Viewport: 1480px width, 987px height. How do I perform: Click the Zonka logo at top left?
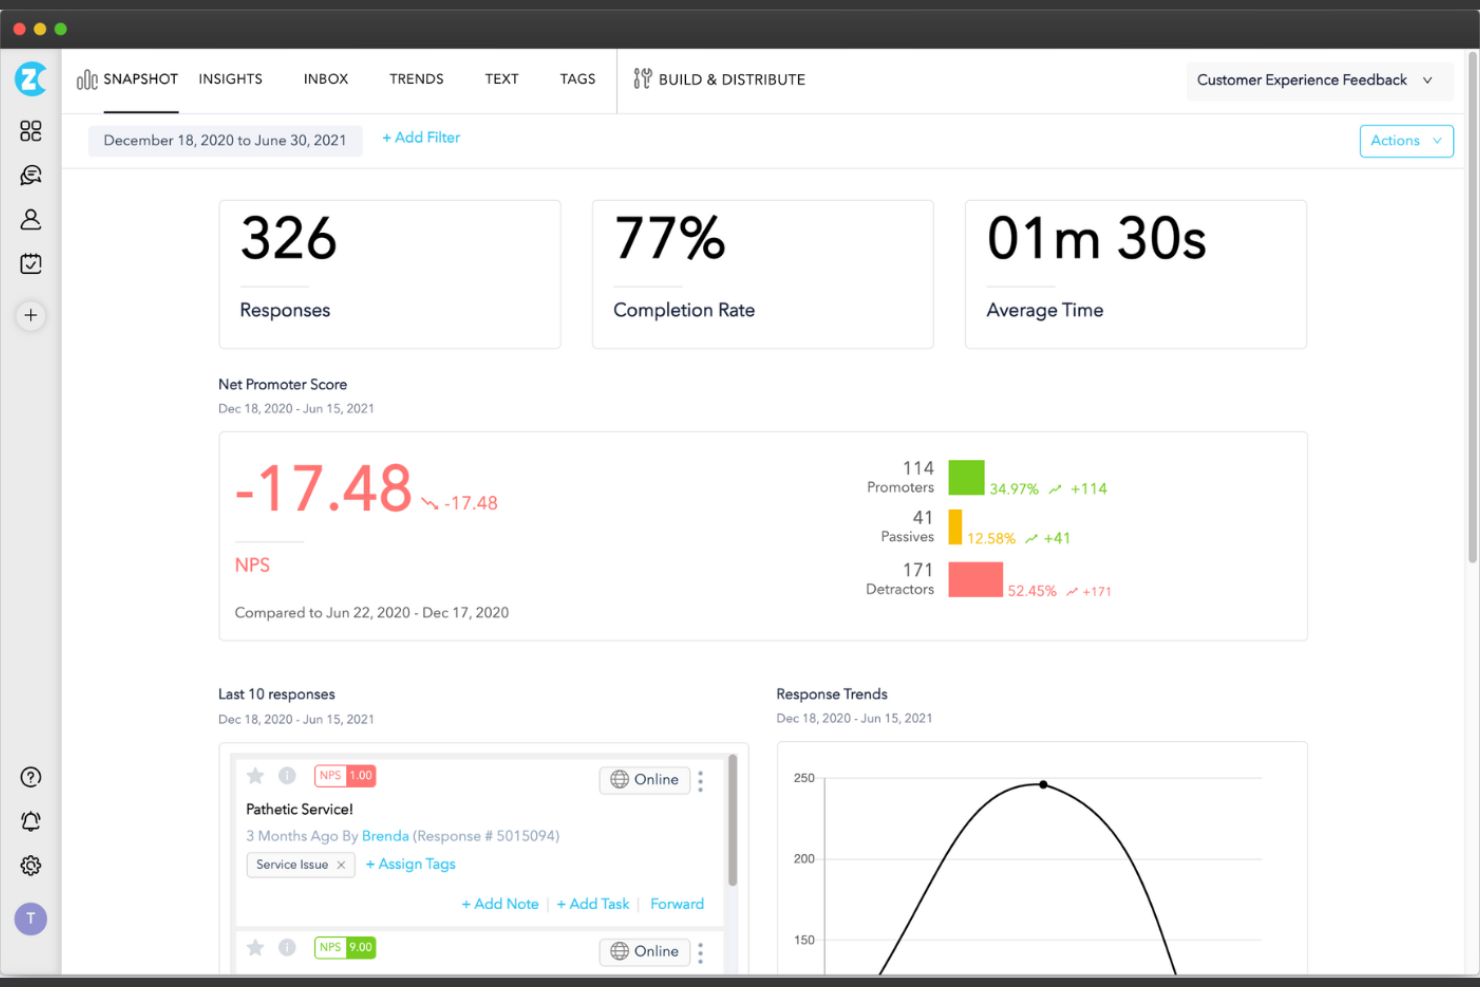tap(30, 80)
